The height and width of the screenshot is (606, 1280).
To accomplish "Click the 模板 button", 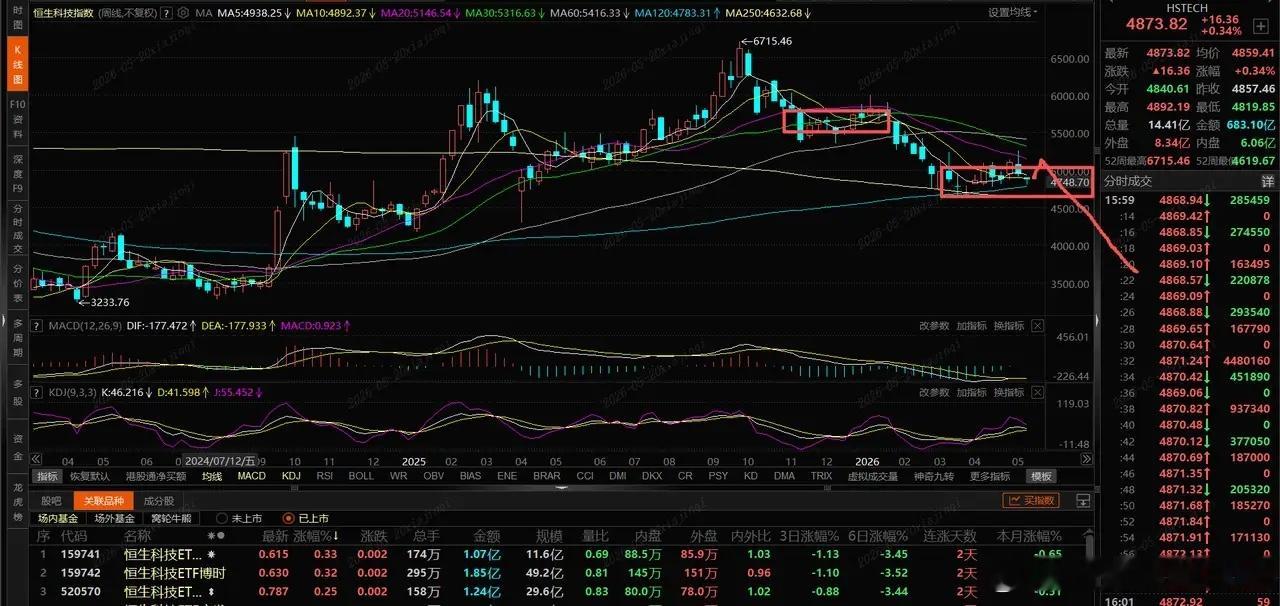I will click(x=1041, y=476).
